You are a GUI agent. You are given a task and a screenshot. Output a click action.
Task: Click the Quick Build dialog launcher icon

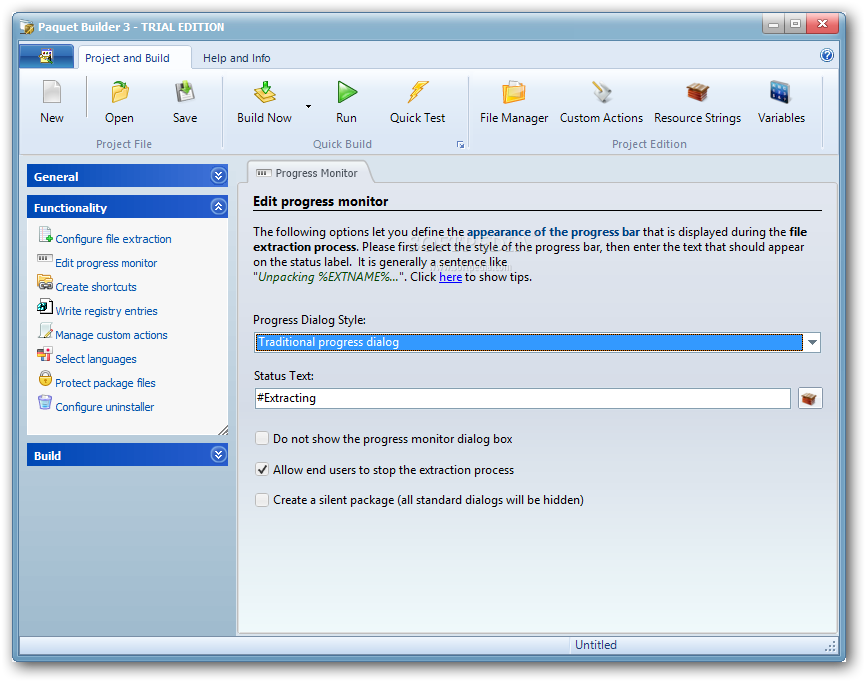[460, 145]
